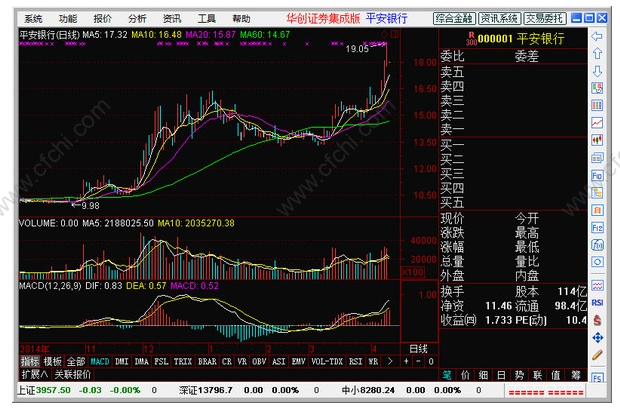Image resolution: width=620 pixels, height=411 pixels.
Task: Click the candlestick chart icon in sidebar
Action: tap(597, 140)
